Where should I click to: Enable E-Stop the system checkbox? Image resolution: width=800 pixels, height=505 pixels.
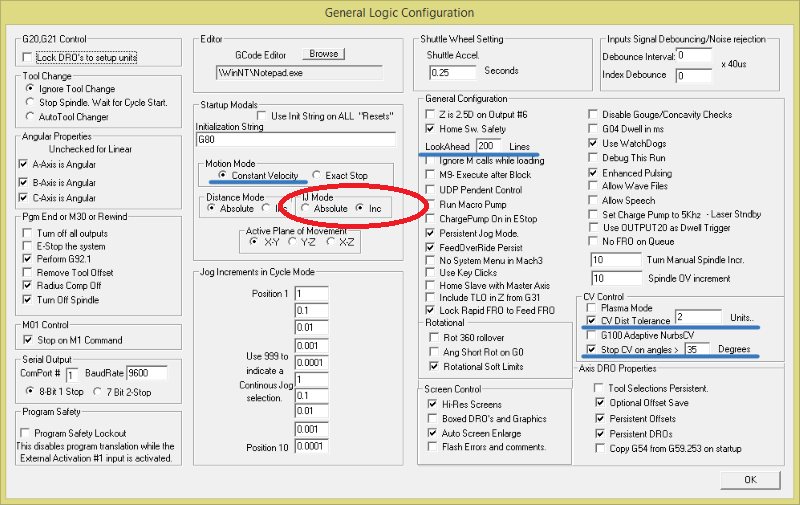pos(28,246)
